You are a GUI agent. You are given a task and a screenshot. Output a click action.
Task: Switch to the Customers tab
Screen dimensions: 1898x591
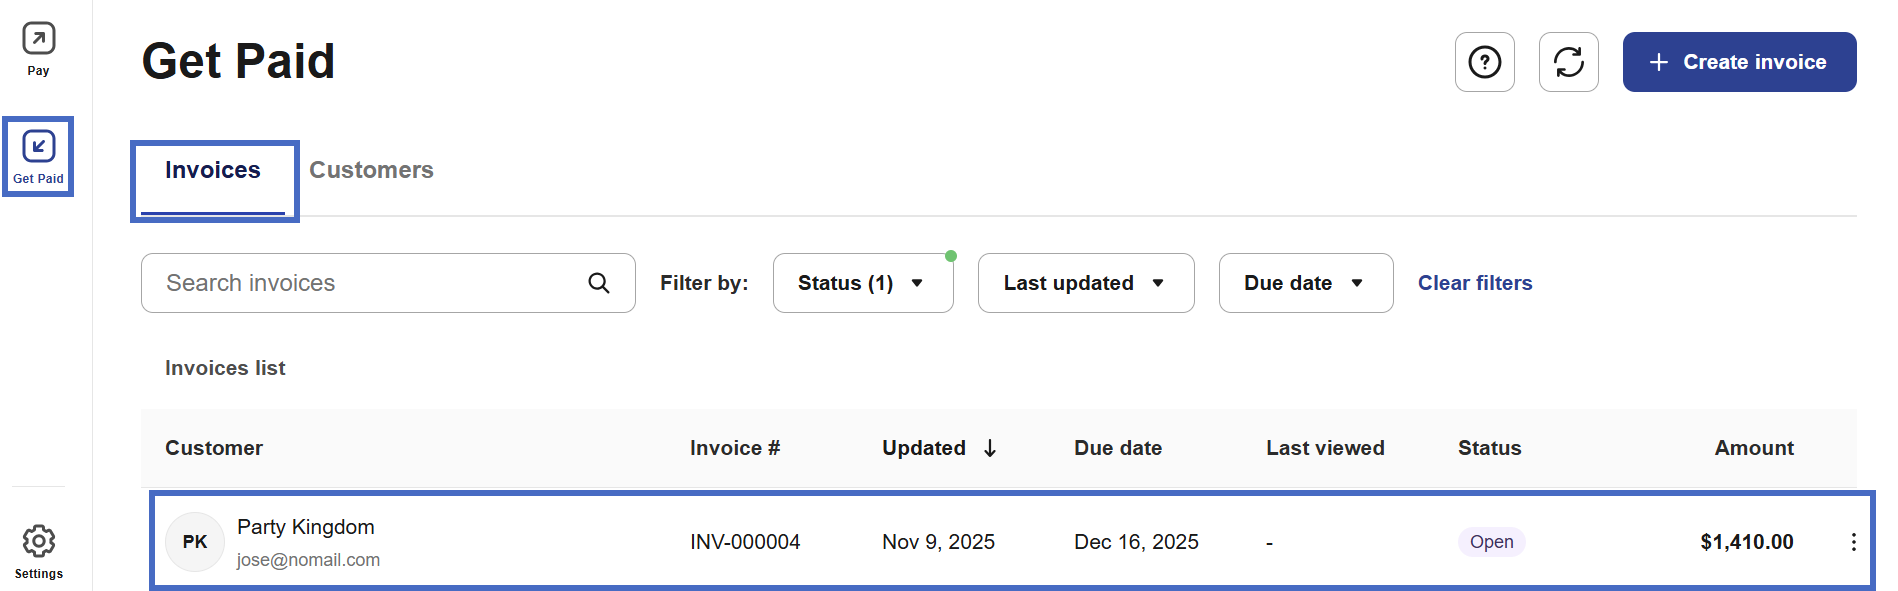coord(371,171)
